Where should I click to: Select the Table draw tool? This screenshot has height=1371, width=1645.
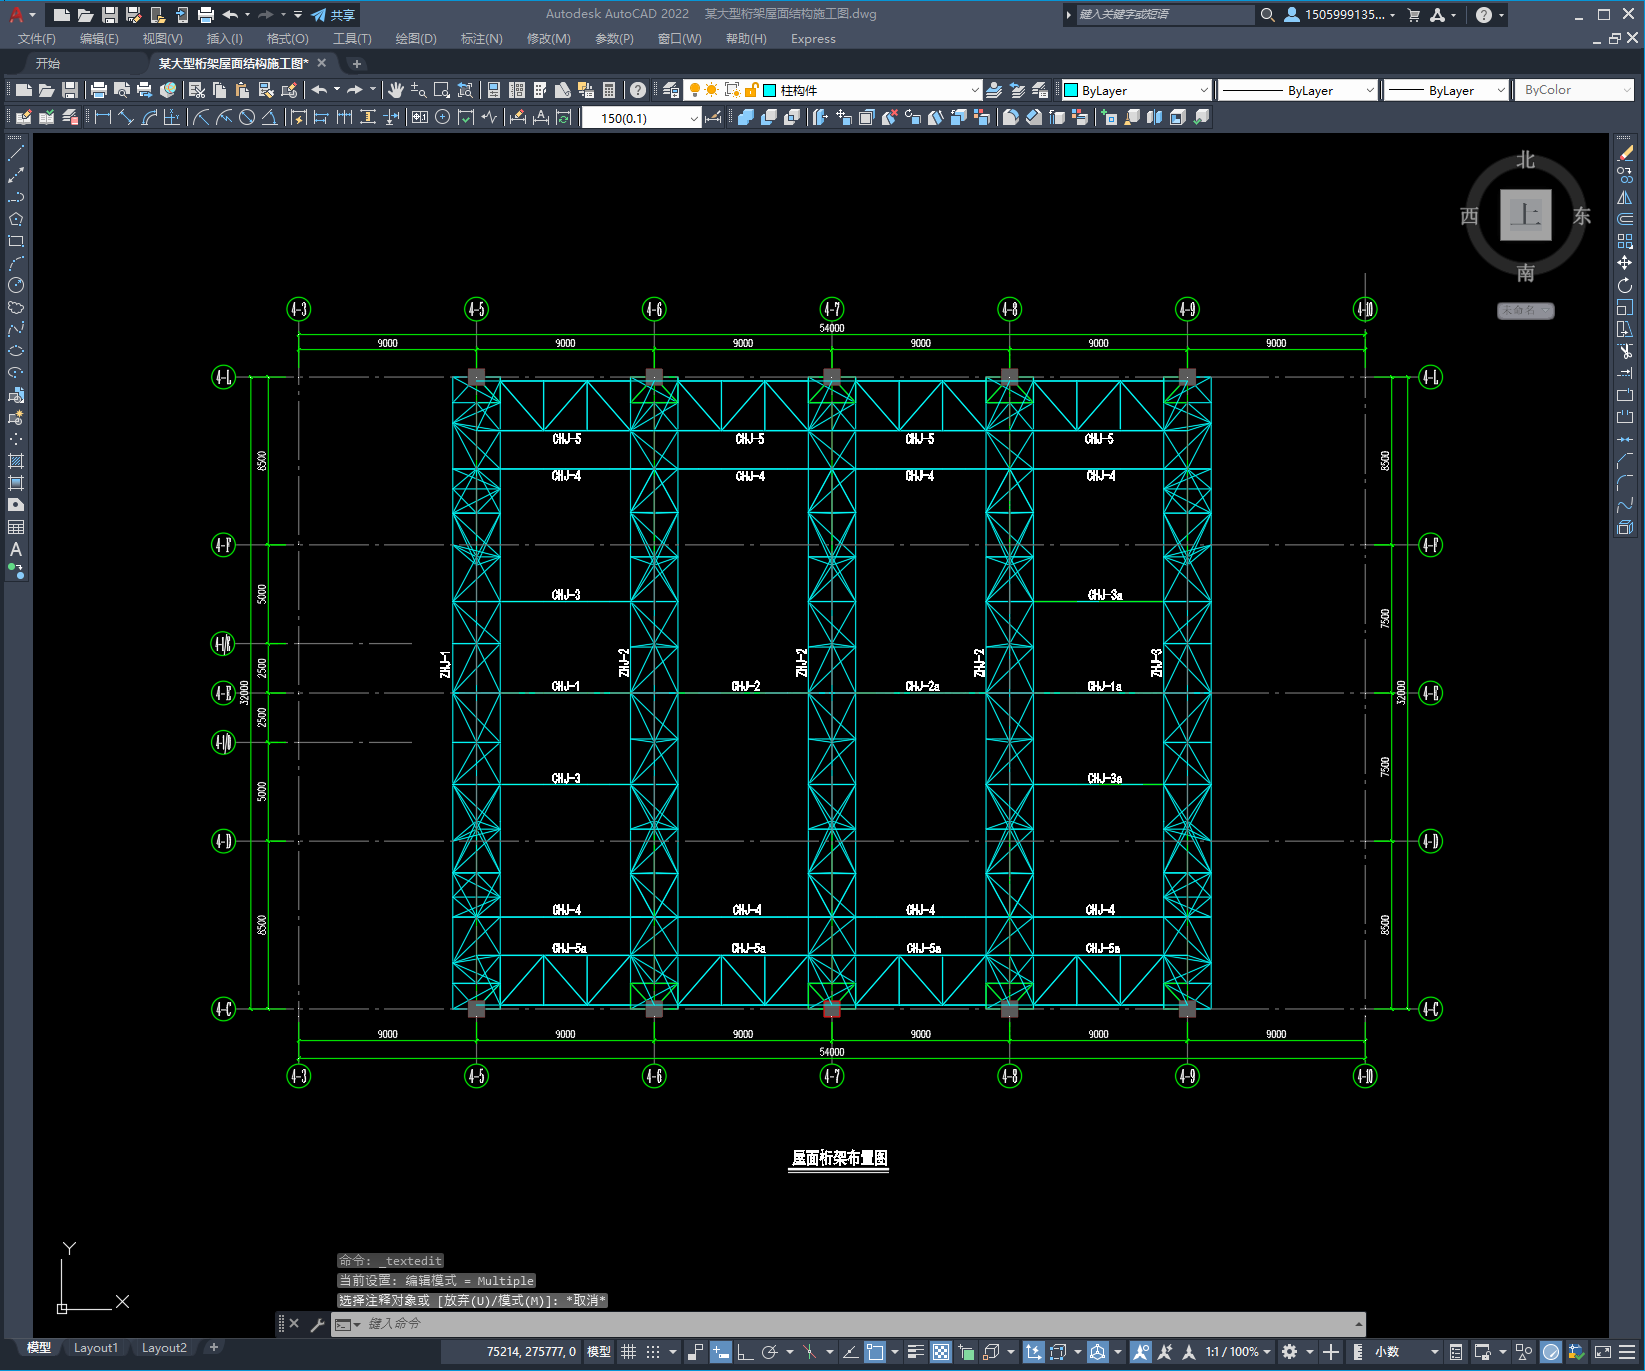click(x=16, y=527)
